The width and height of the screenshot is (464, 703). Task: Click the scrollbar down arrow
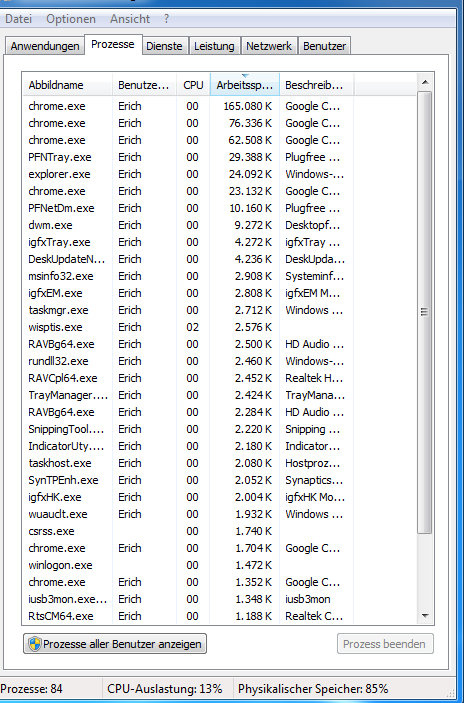(425, 616)
